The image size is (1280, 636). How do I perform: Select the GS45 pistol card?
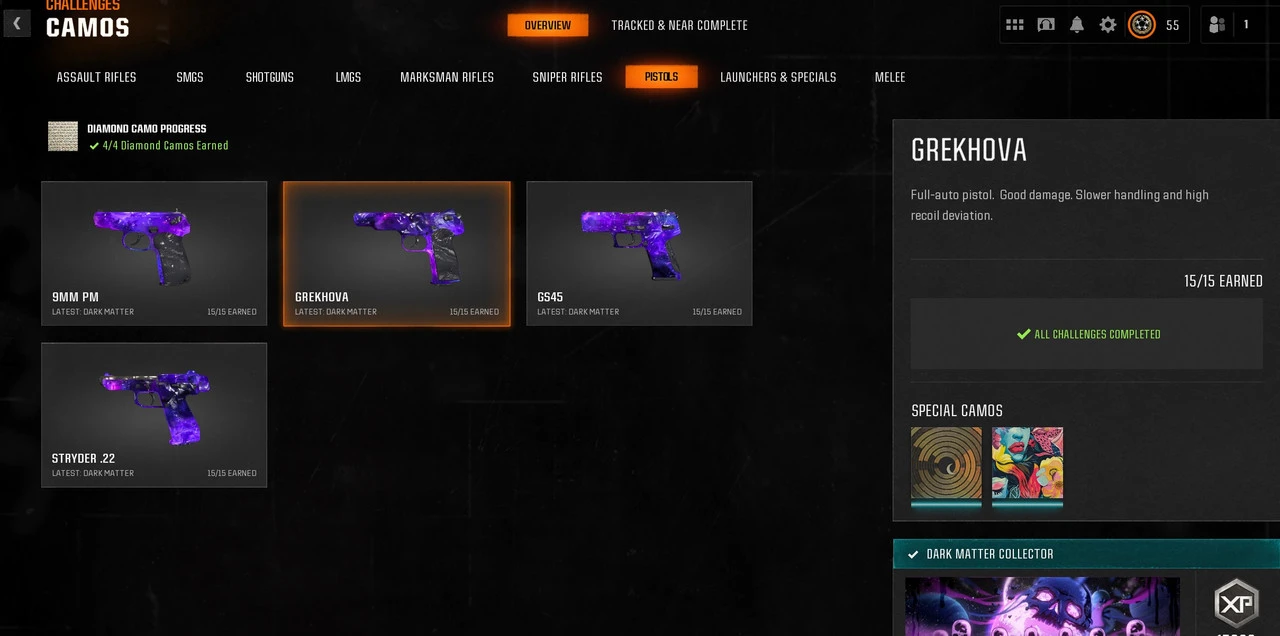pyautogui.click(x=639, y=253)
